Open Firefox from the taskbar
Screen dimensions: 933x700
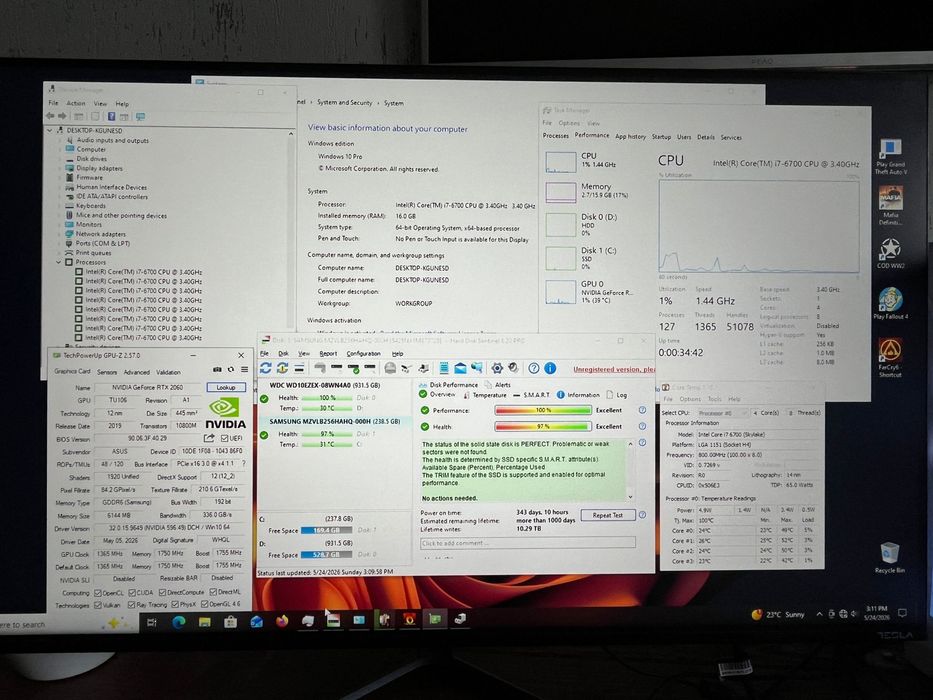(x=282, y=621)
